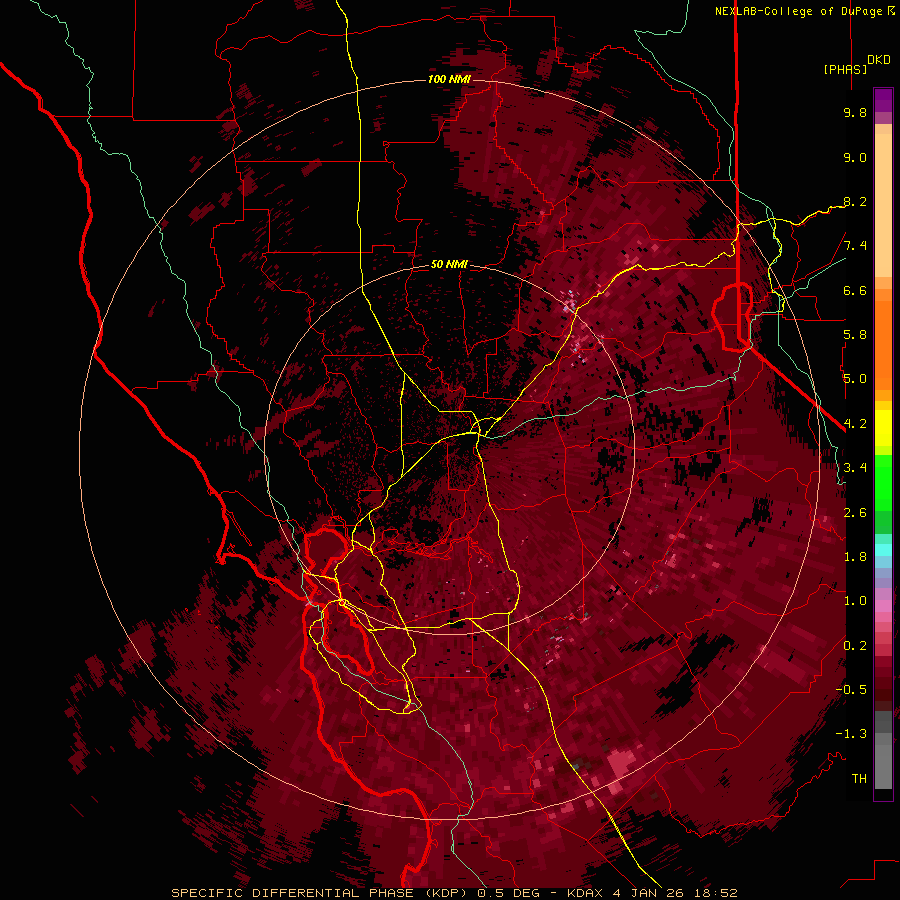This screenshot has height=900, width=900.
Task: Pick the pink segment of the color bar
Action: tap(883, 606)
